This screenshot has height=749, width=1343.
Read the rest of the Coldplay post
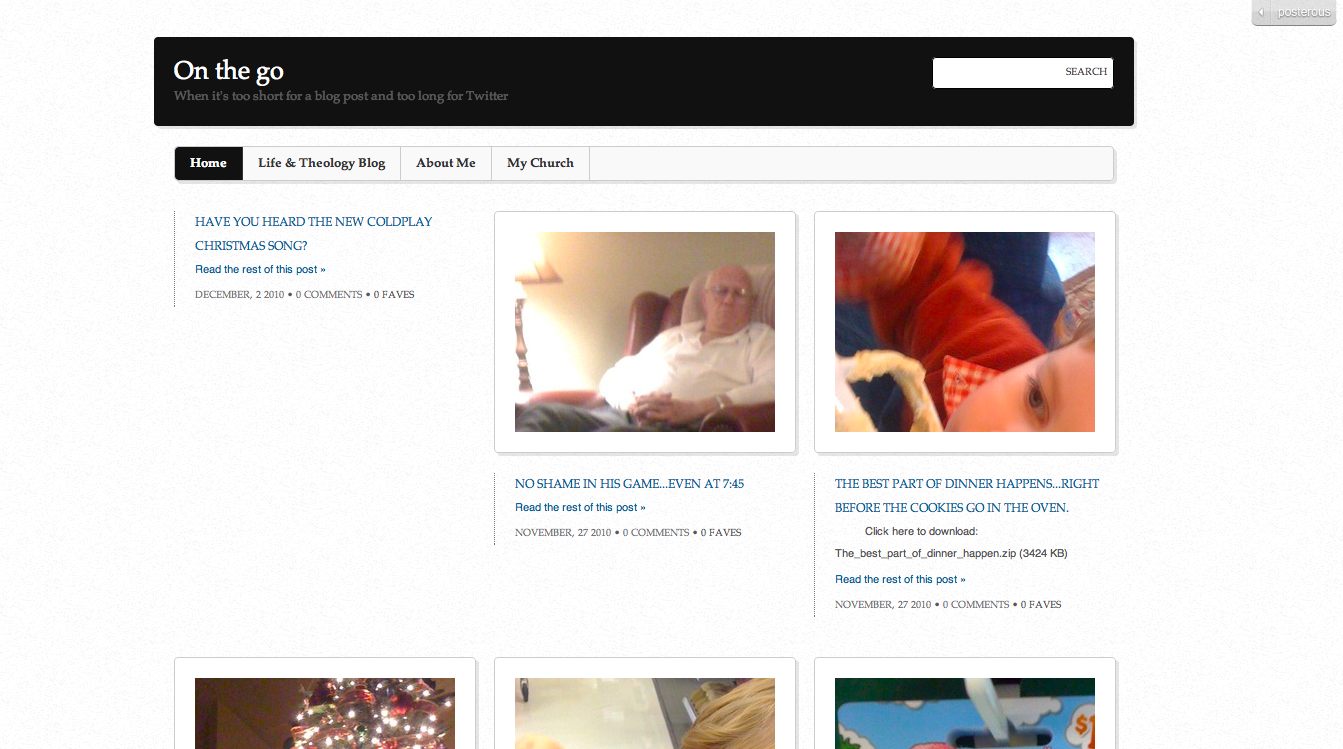(x=260, y=269)
